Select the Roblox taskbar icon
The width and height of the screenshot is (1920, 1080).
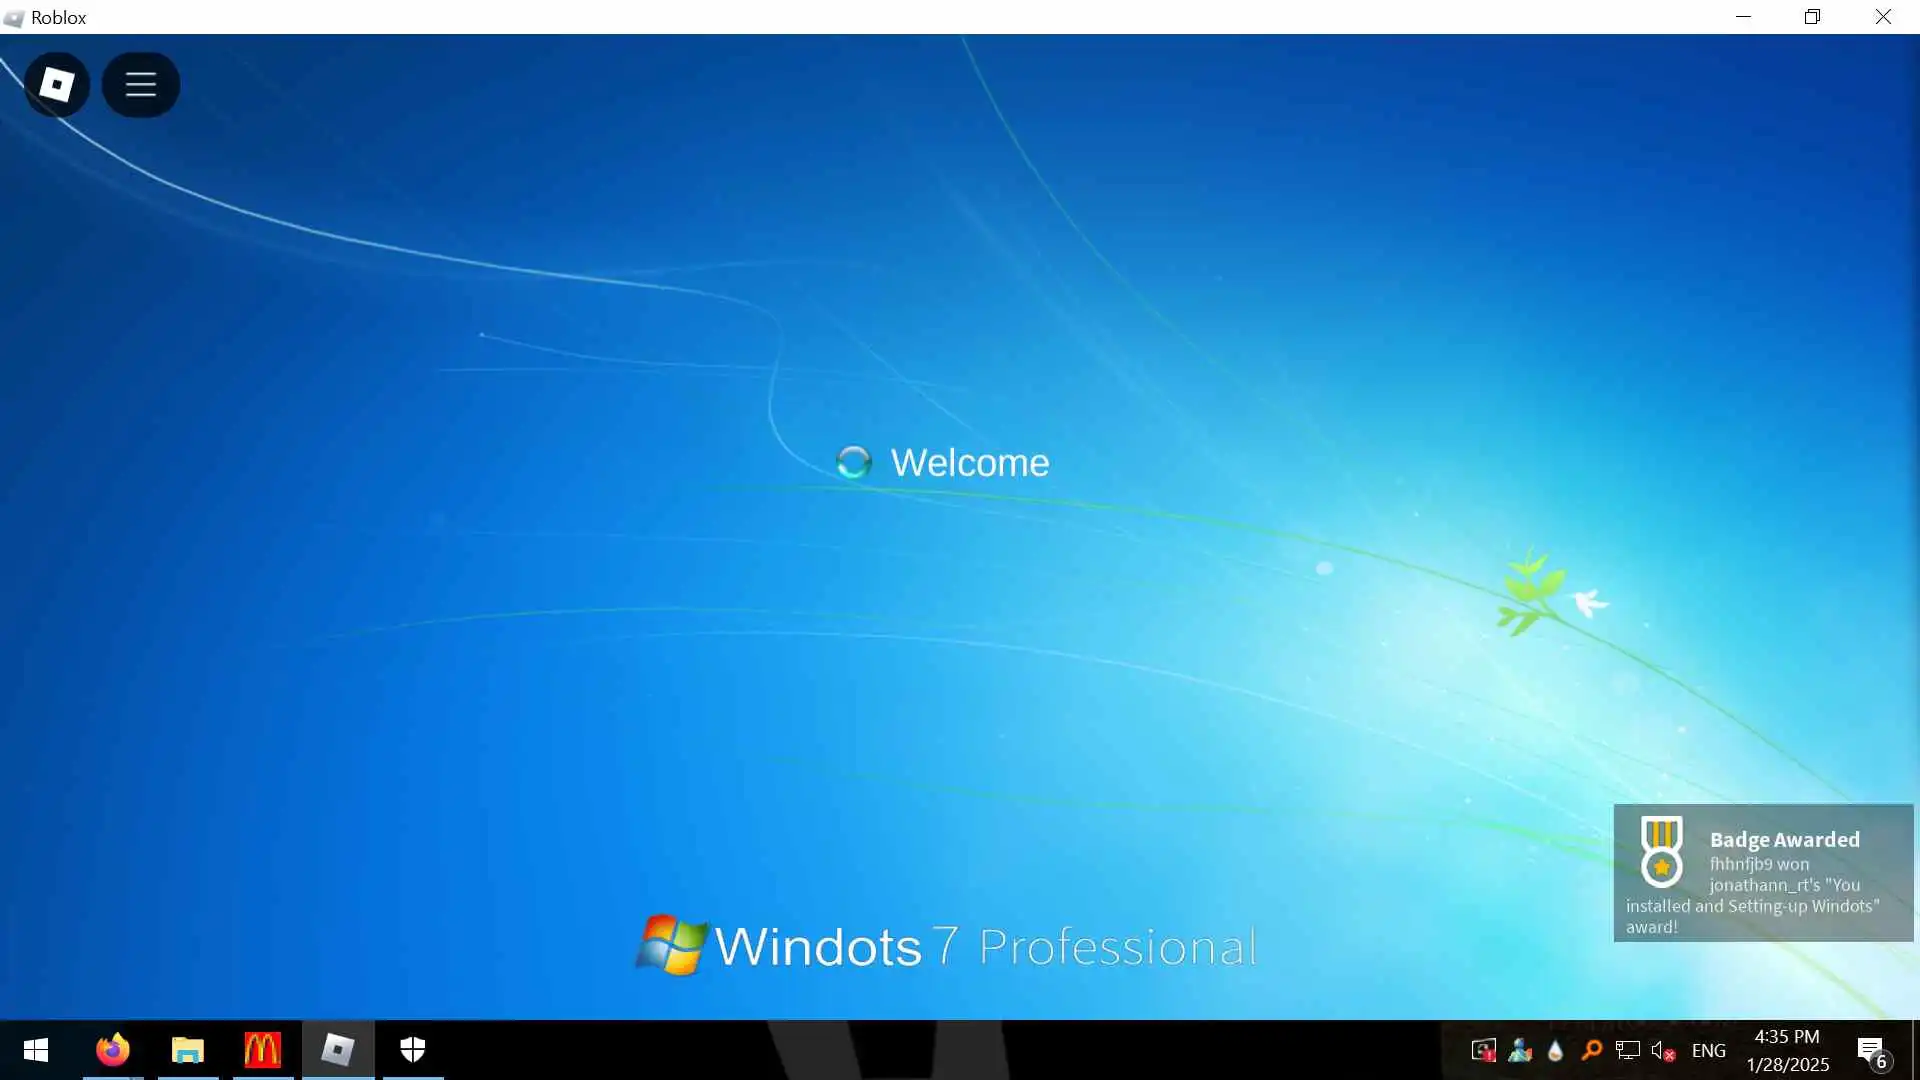click(x=338, y=1050)
